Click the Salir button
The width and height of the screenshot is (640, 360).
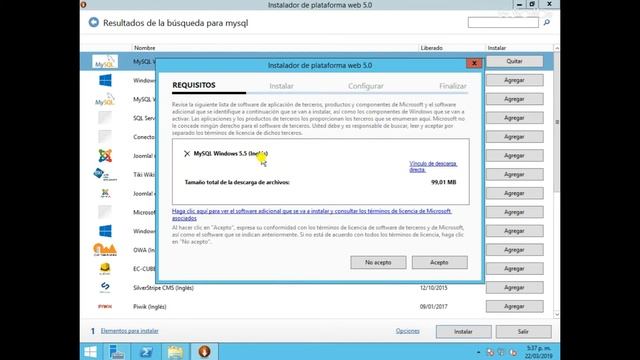pyautogui.click(x=523, y=331)
